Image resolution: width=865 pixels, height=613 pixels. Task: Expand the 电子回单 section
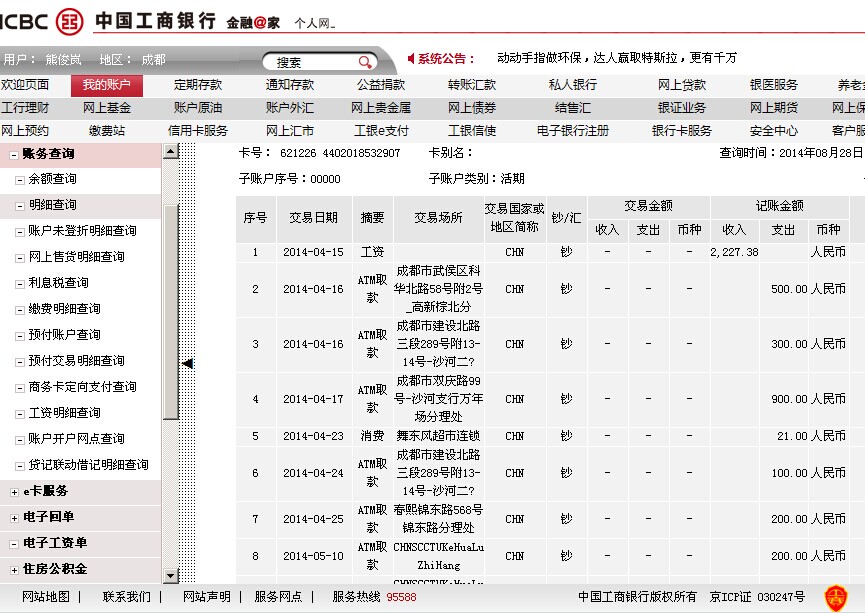coord(14,518)
